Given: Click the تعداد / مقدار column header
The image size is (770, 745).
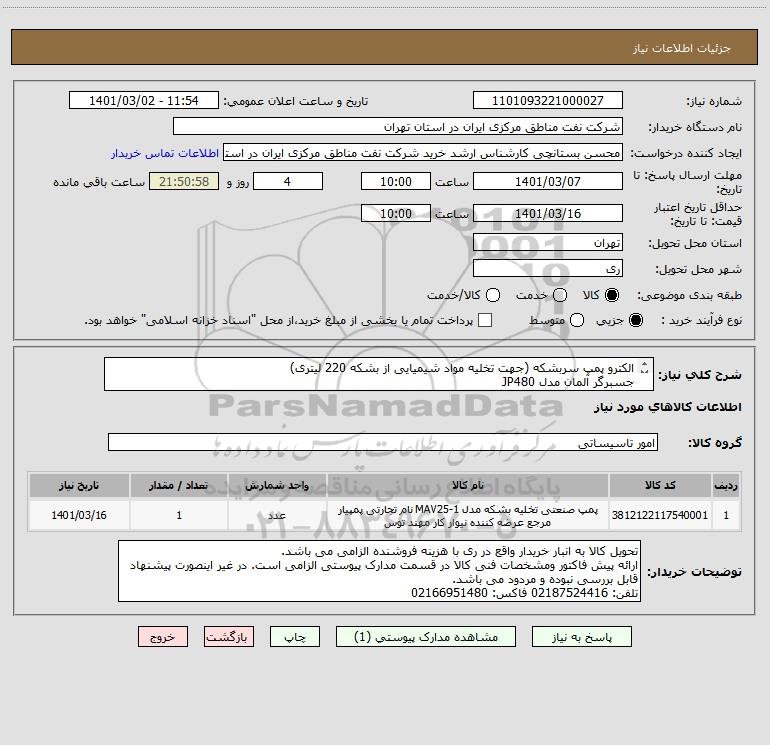Looking at the screenshot, I should point(179,485).
